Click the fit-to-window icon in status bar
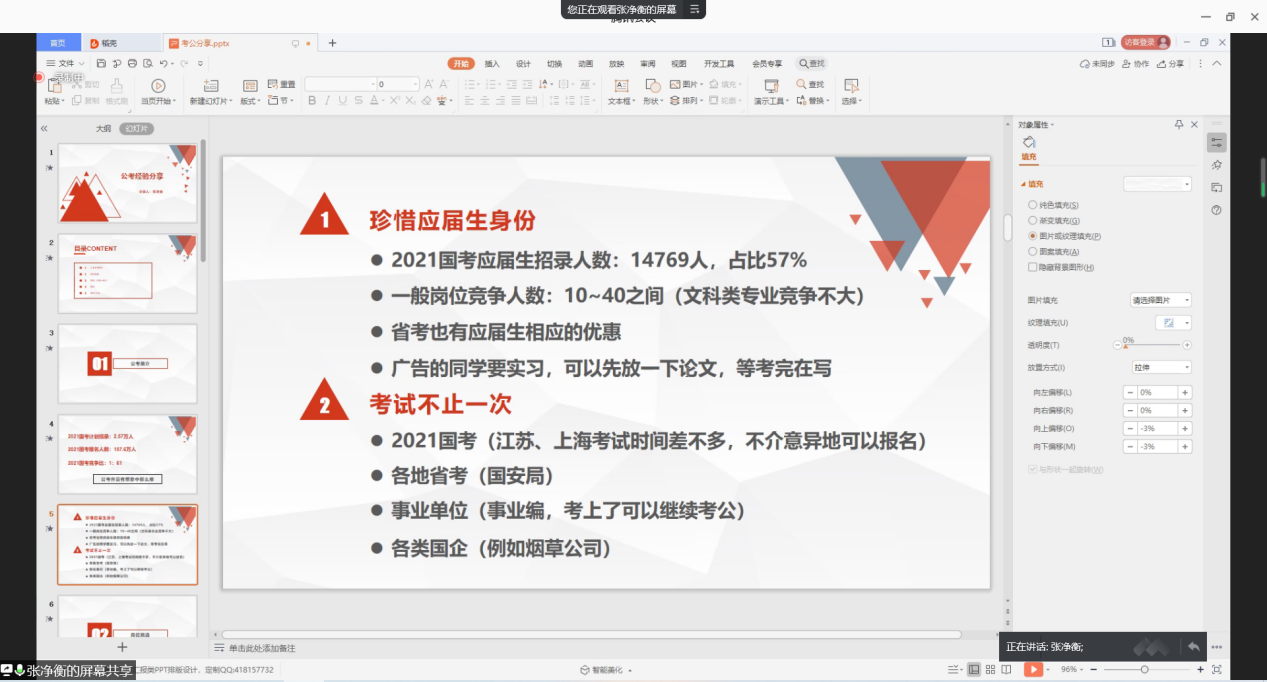This screenshot has height=682, width=1267. click(x=1217, y=670)
